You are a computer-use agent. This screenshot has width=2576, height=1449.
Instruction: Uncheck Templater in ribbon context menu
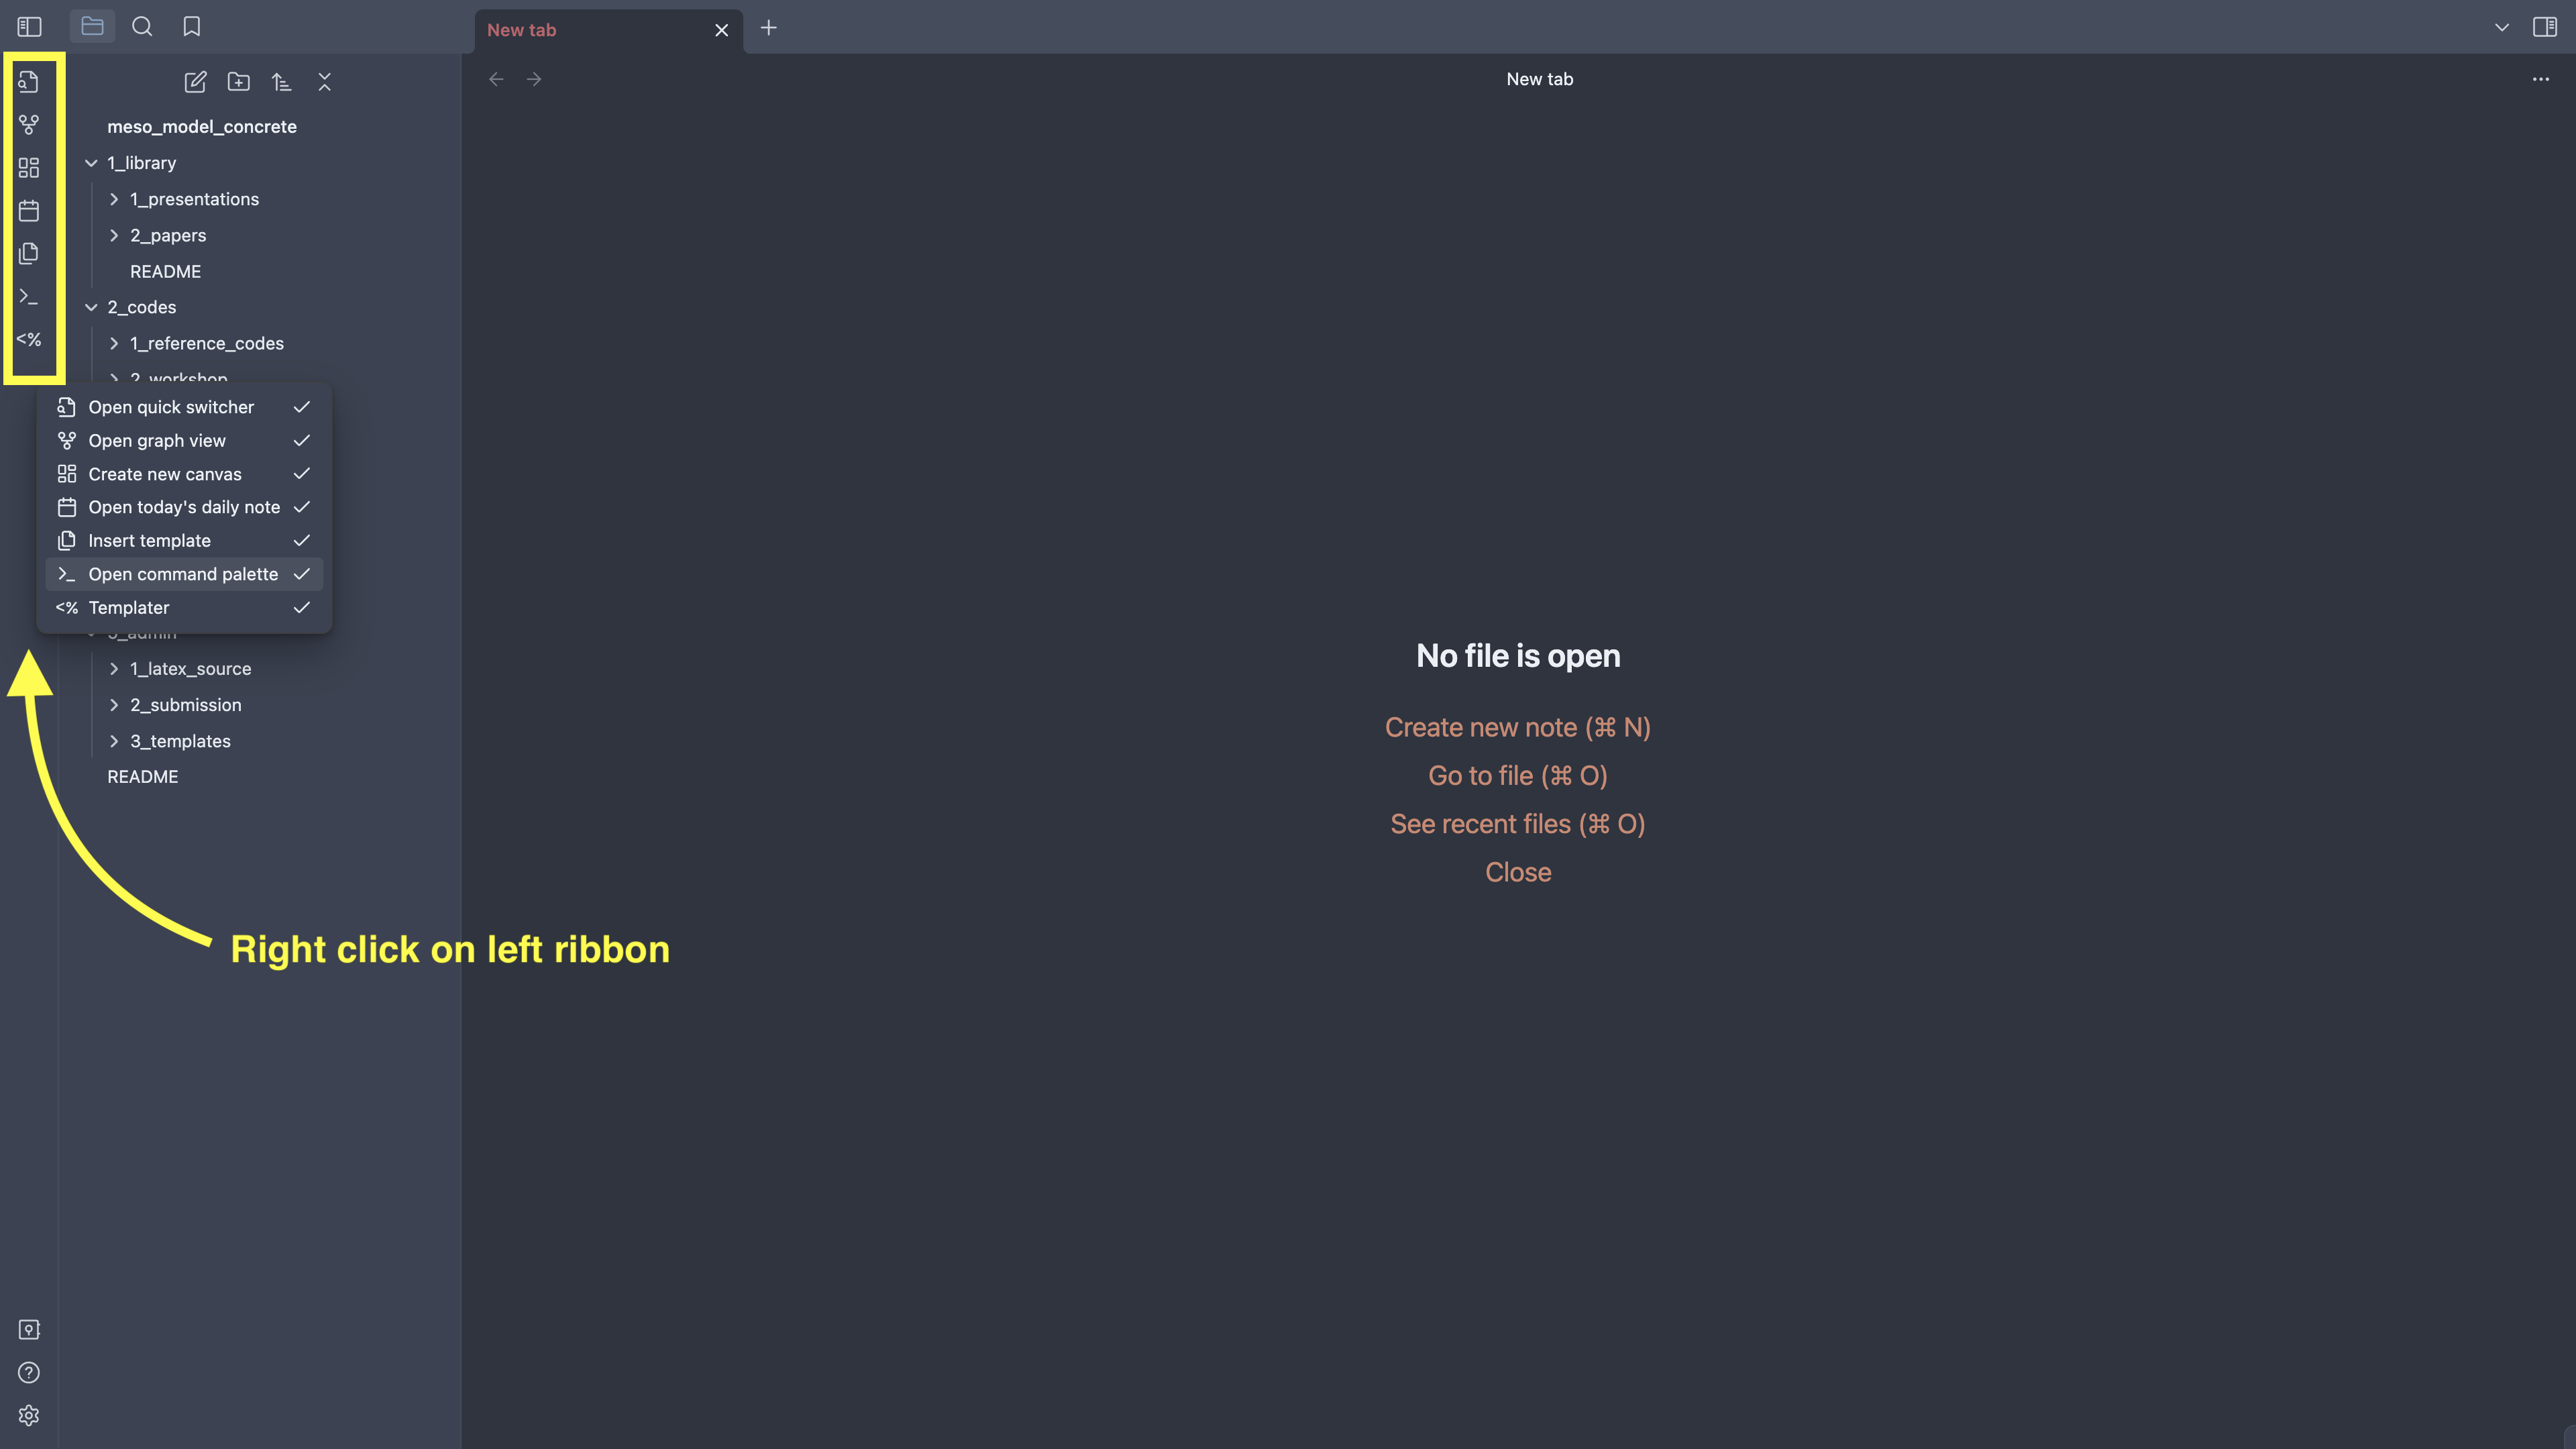(x=184, y=608)
